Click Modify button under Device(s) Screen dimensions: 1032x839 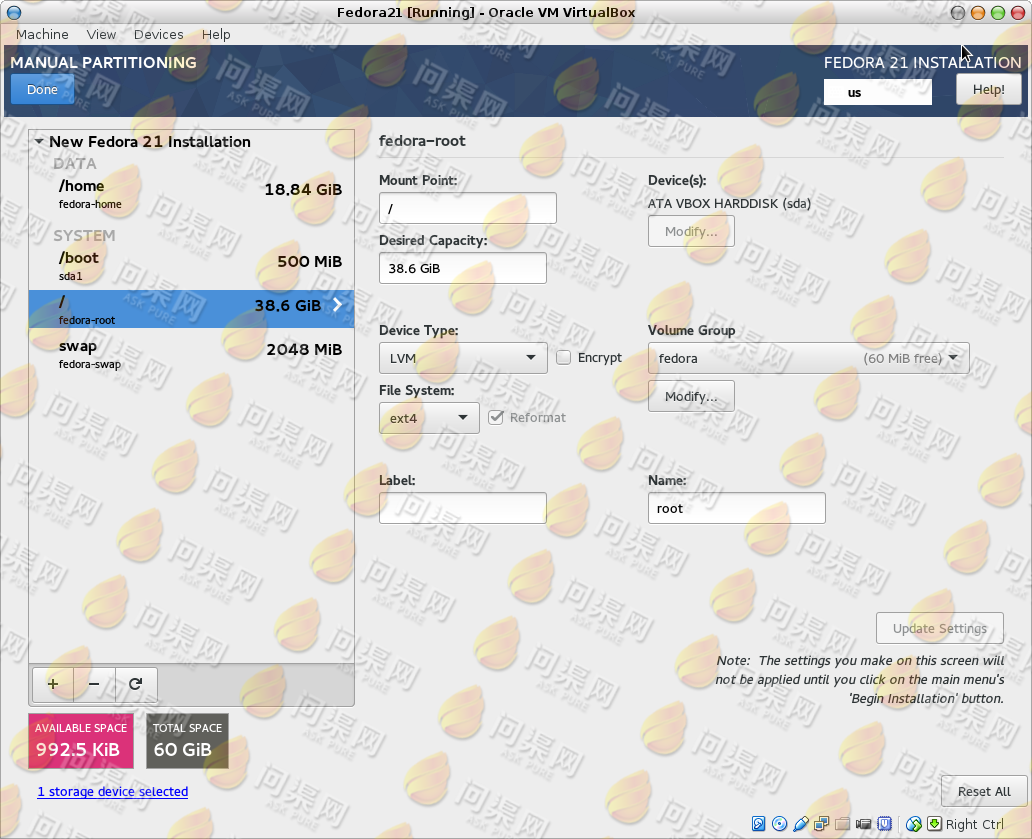(x=691, y=232)
